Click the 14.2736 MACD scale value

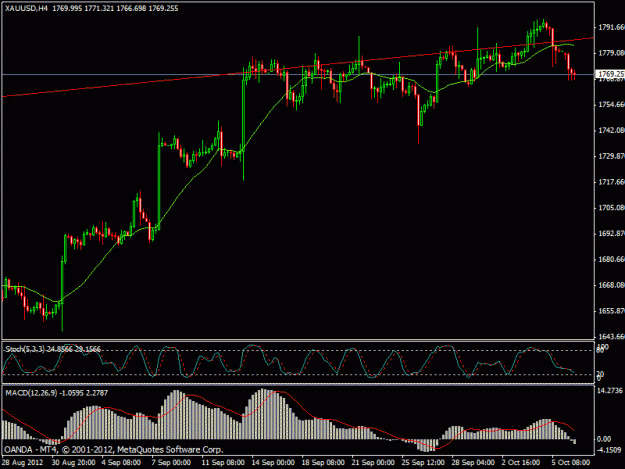[609, 391]
